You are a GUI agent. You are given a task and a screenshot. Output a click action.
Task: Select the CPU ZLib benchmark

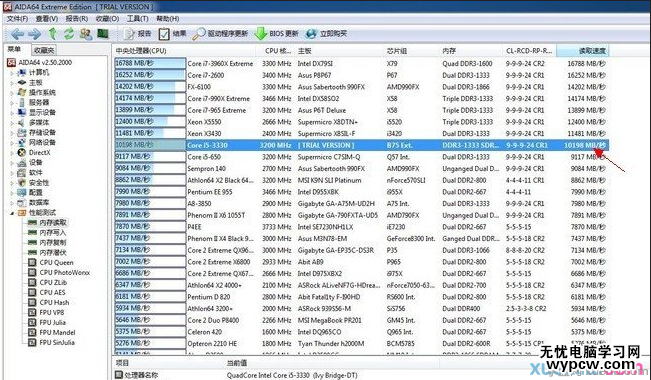point(53,282)
